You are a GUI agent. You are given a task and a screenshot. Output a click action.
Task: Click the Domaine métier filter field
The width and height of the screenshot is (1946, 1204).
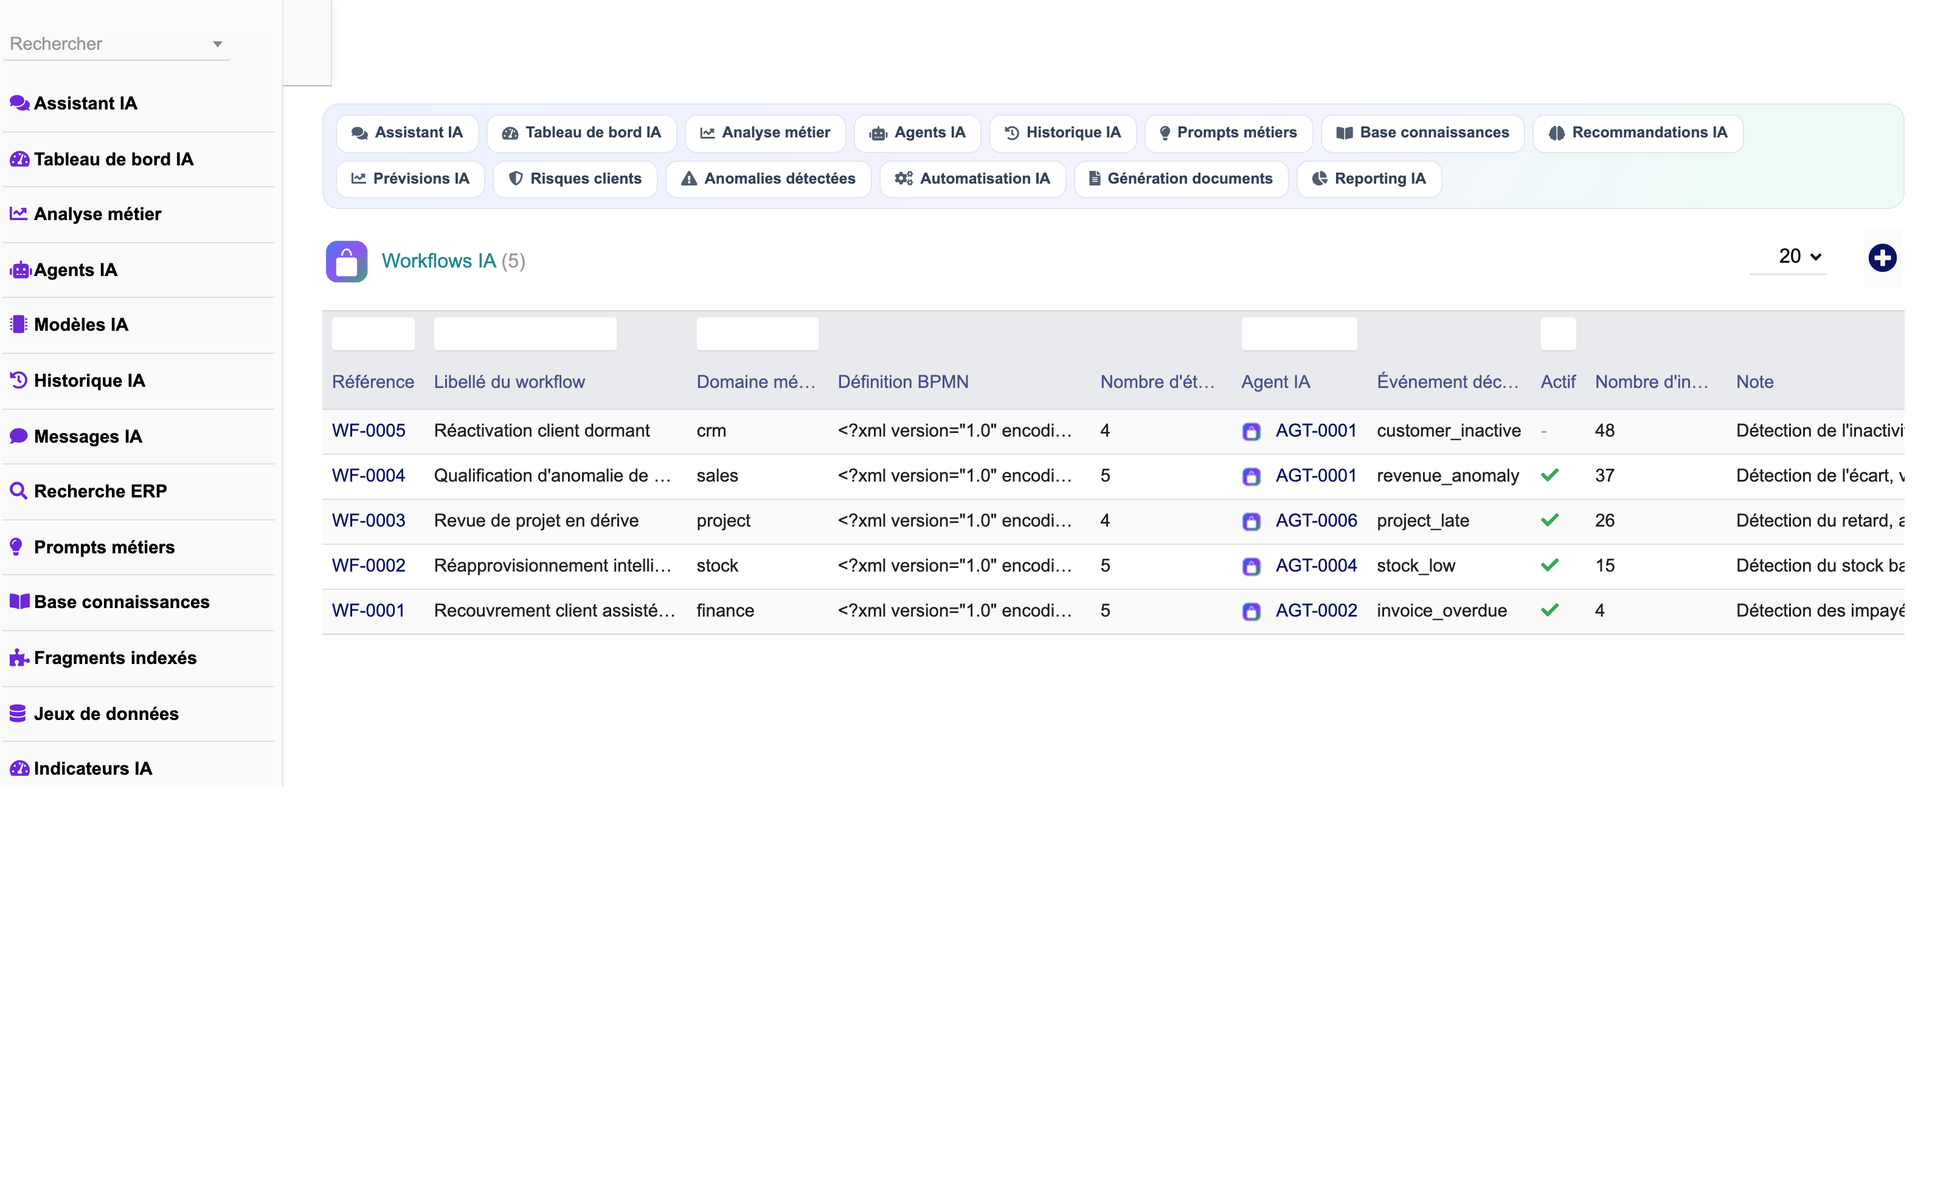[757, 334]
